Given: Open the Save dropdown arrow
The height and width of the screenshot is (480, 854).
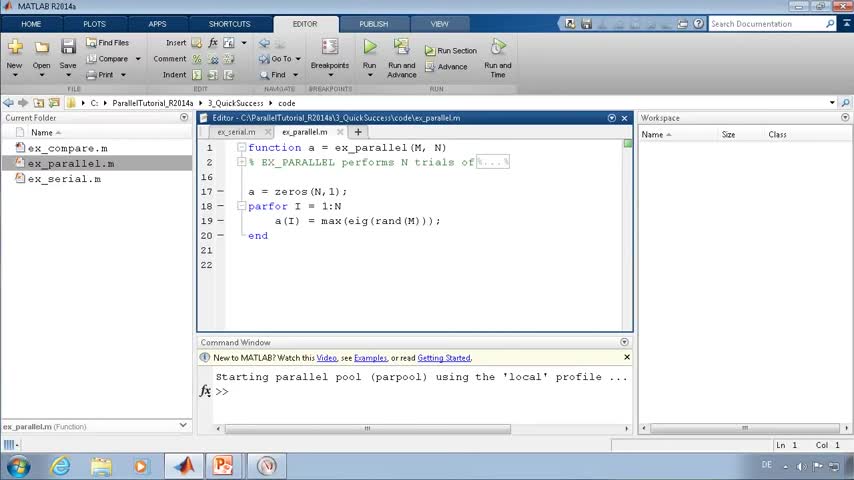Looking at the screenshot, I should [68, 75].
